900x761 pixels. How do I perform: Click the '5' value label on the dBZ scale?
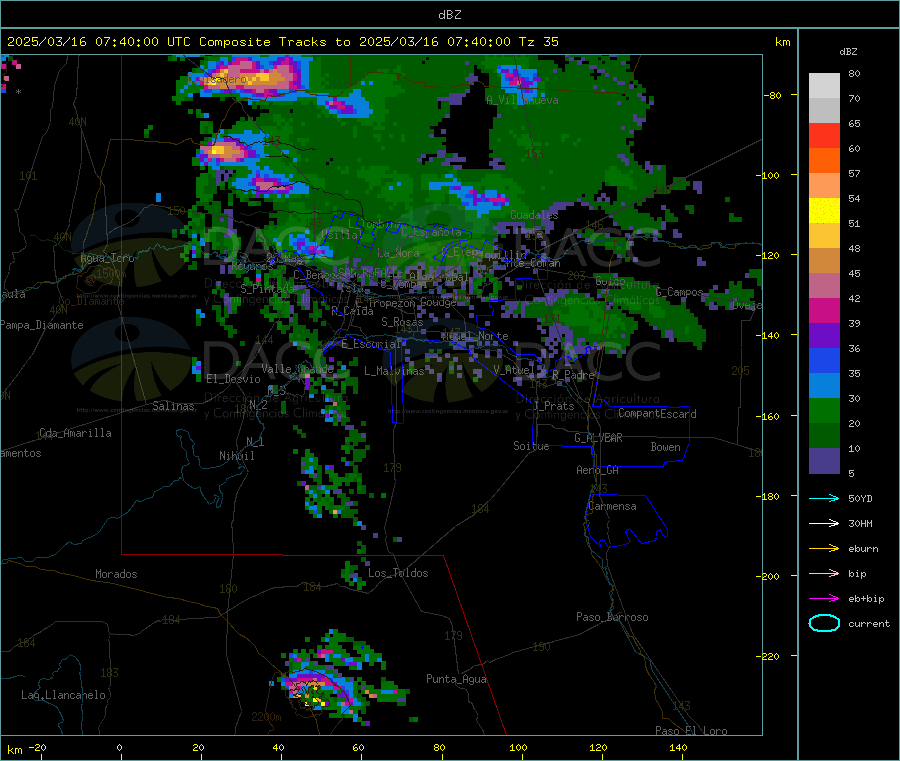click(x=851, y=473)
